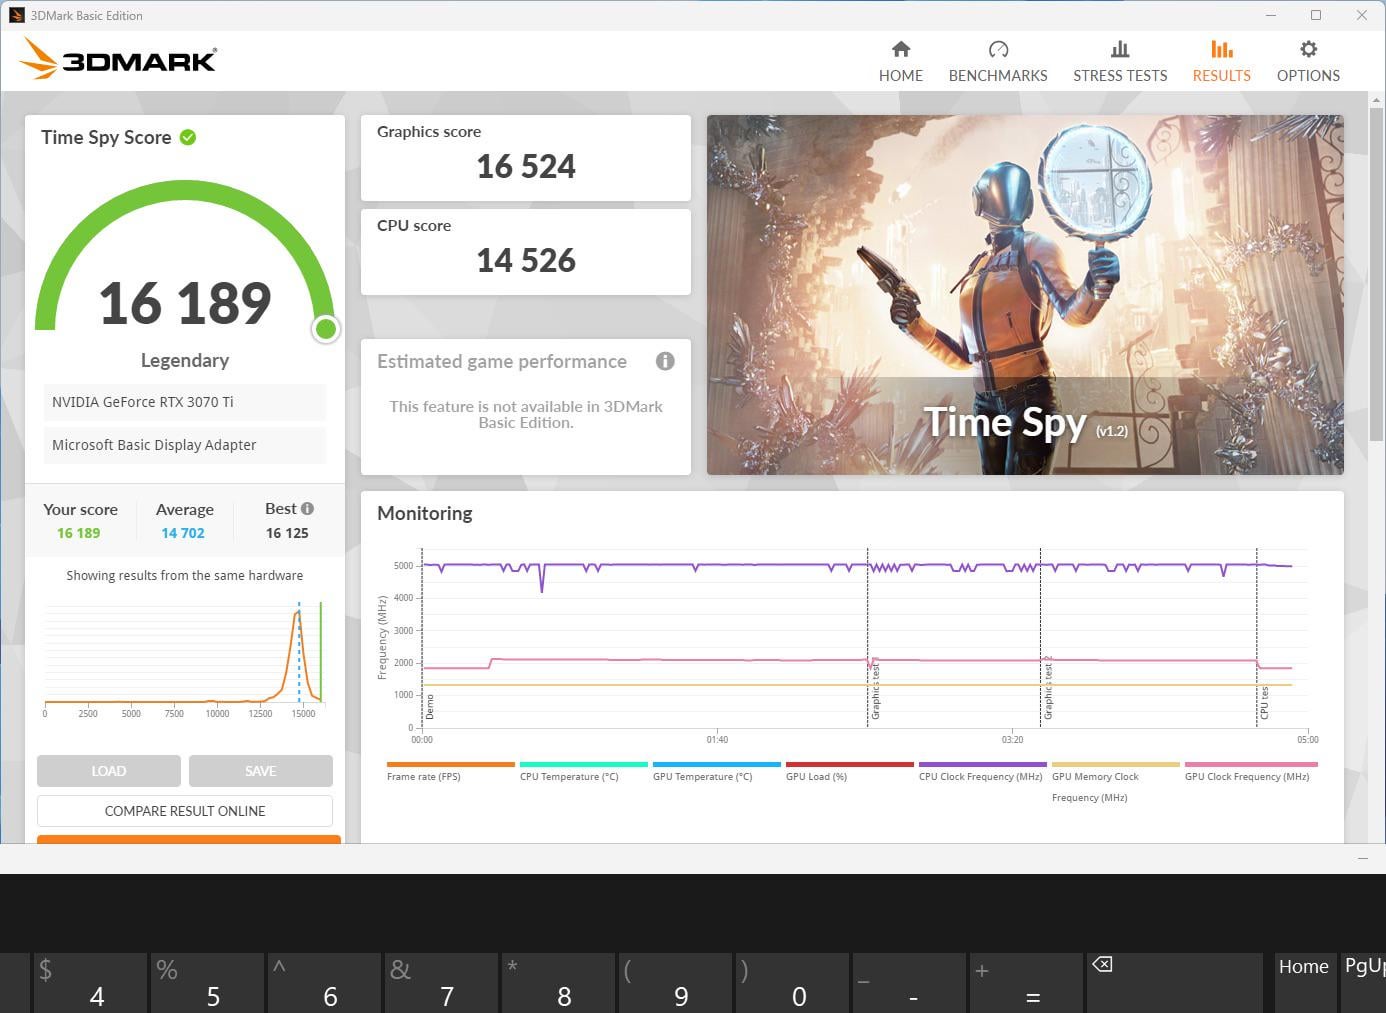This screenshot has width=1386, height=1013.
Task: Click the 3DMark logo
Action: pos(118,59)
